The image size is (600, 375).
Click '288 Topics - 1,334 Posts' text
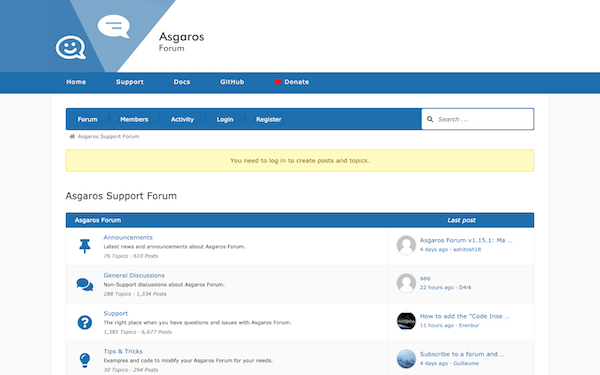click(135, 294)
